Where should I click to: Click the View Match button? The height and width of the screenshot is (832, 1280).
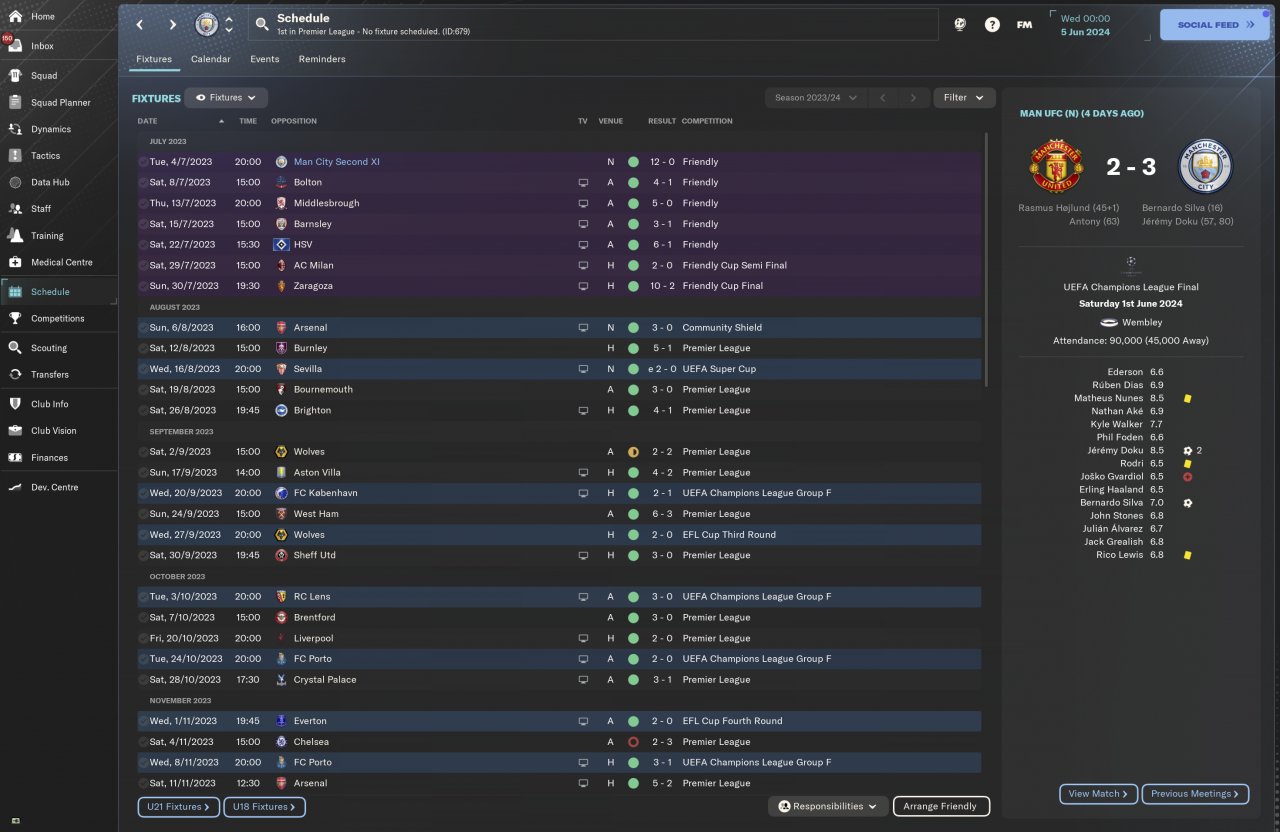click(1098, 794)
